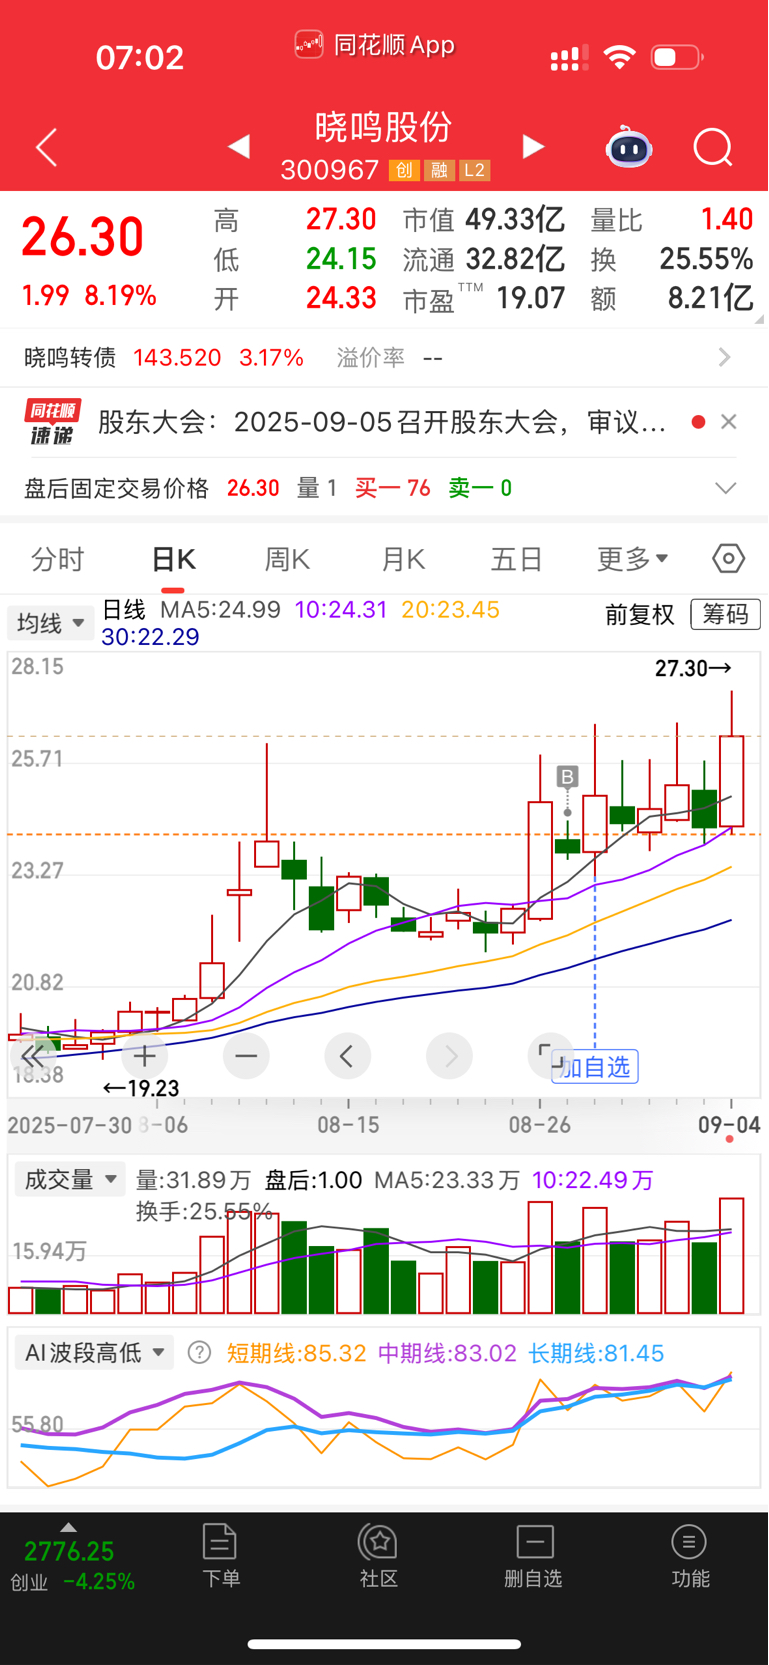
Task: Tap the 市值 49.33亿 value
Action: [x=515, y=219]
